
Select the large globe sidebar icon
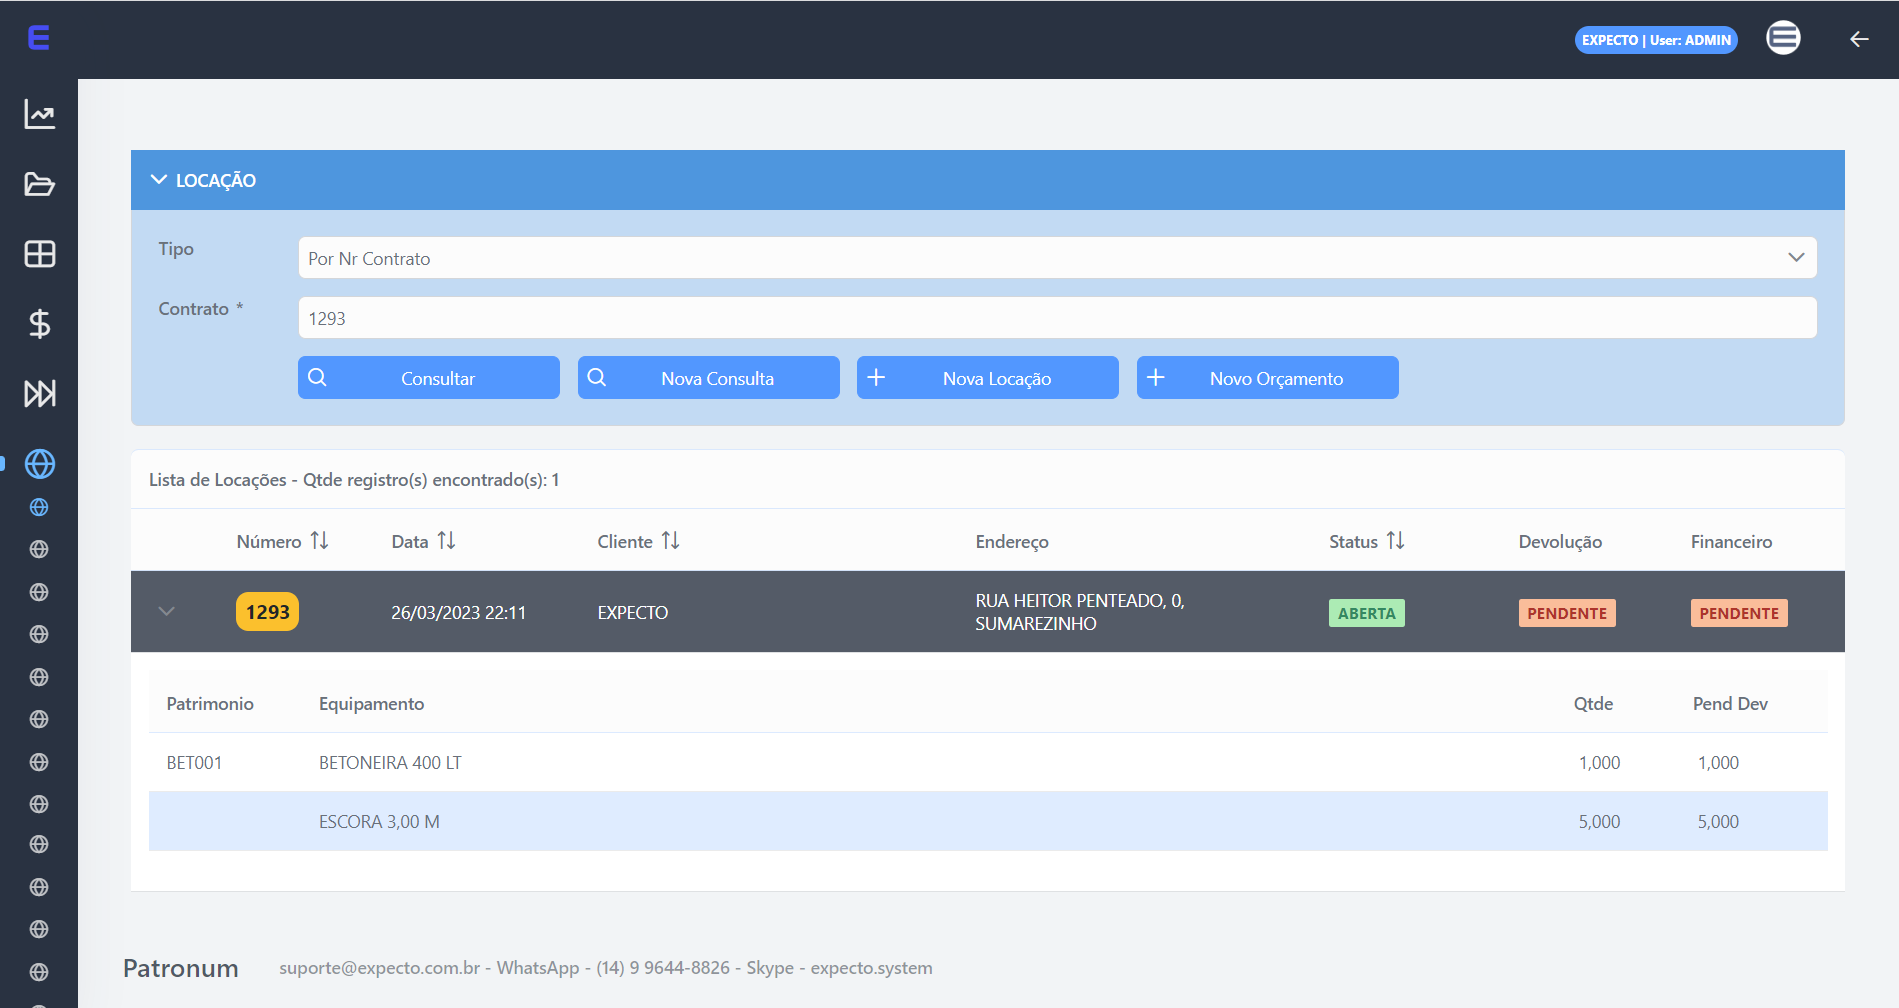point(39,464)
